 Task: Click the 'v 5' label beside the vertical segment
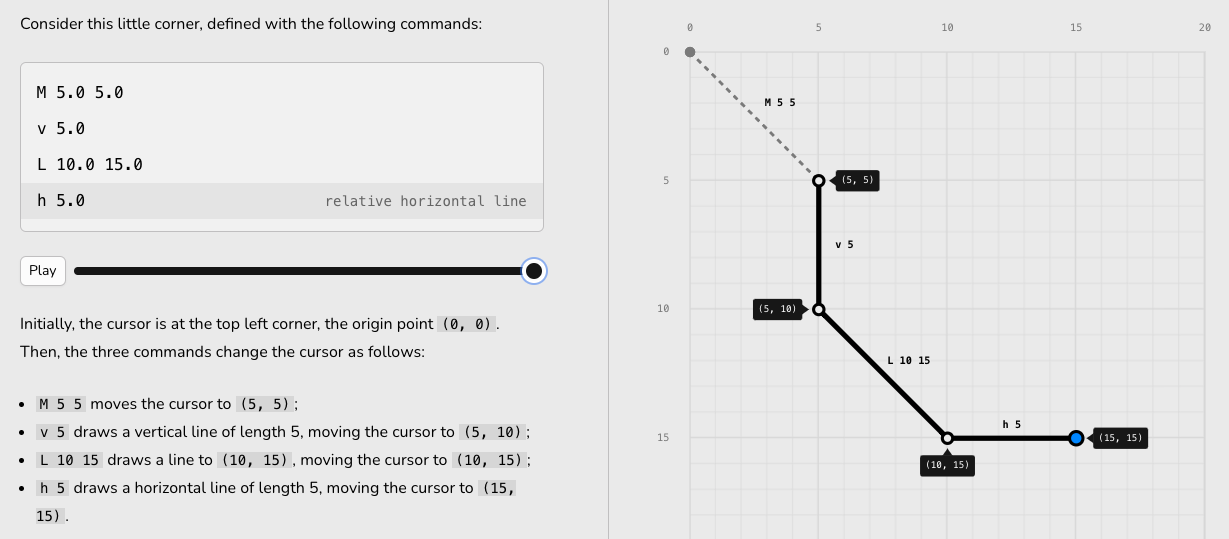[x=844, y=244]
